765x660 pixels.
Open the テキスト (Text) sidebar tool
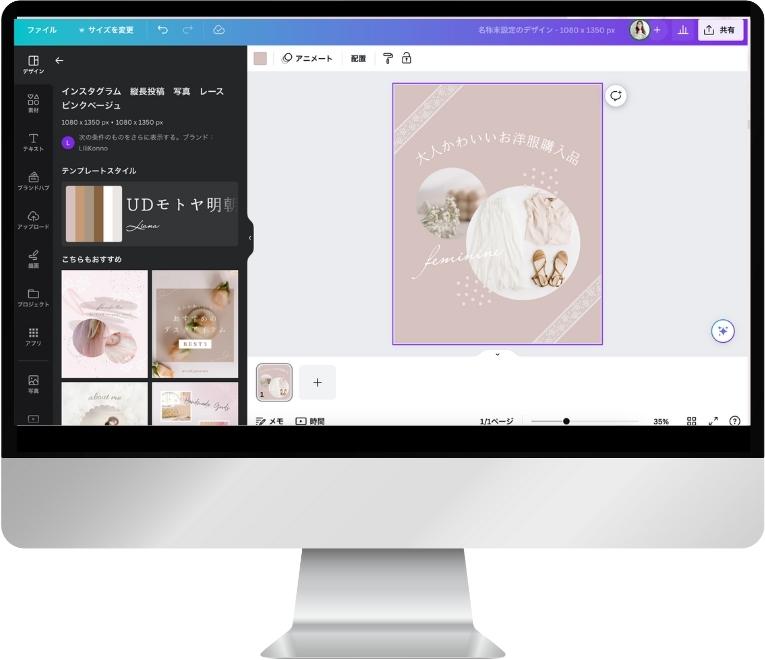click(x=33, y=142)
